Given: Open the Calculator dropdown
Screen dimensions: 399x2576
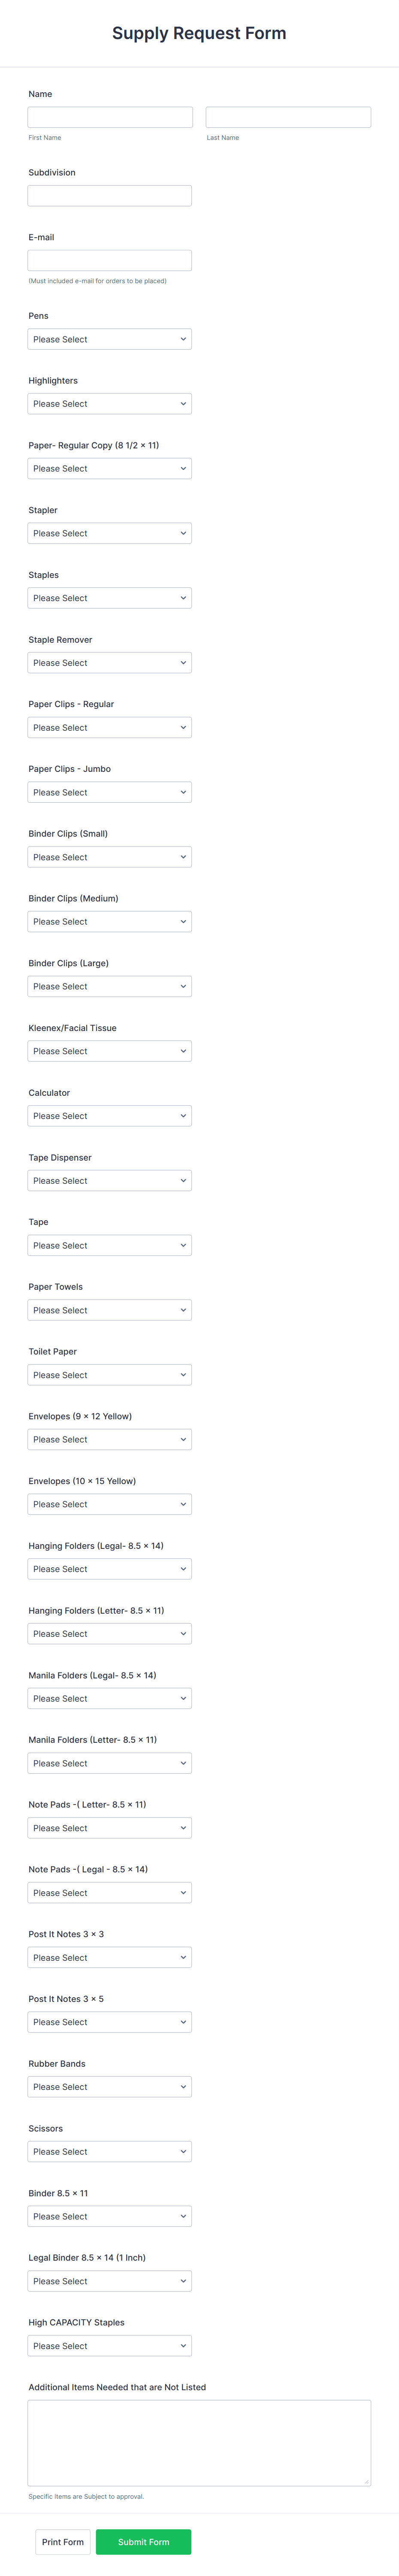Looking at the screenshot, I should 110,1116.
